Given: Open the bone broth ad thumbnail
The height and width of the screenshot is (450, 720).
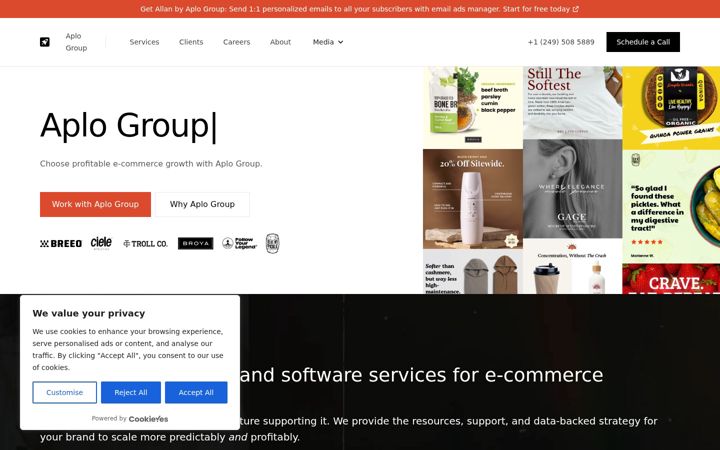Looking at the screenshot, I should pos(472,107).
